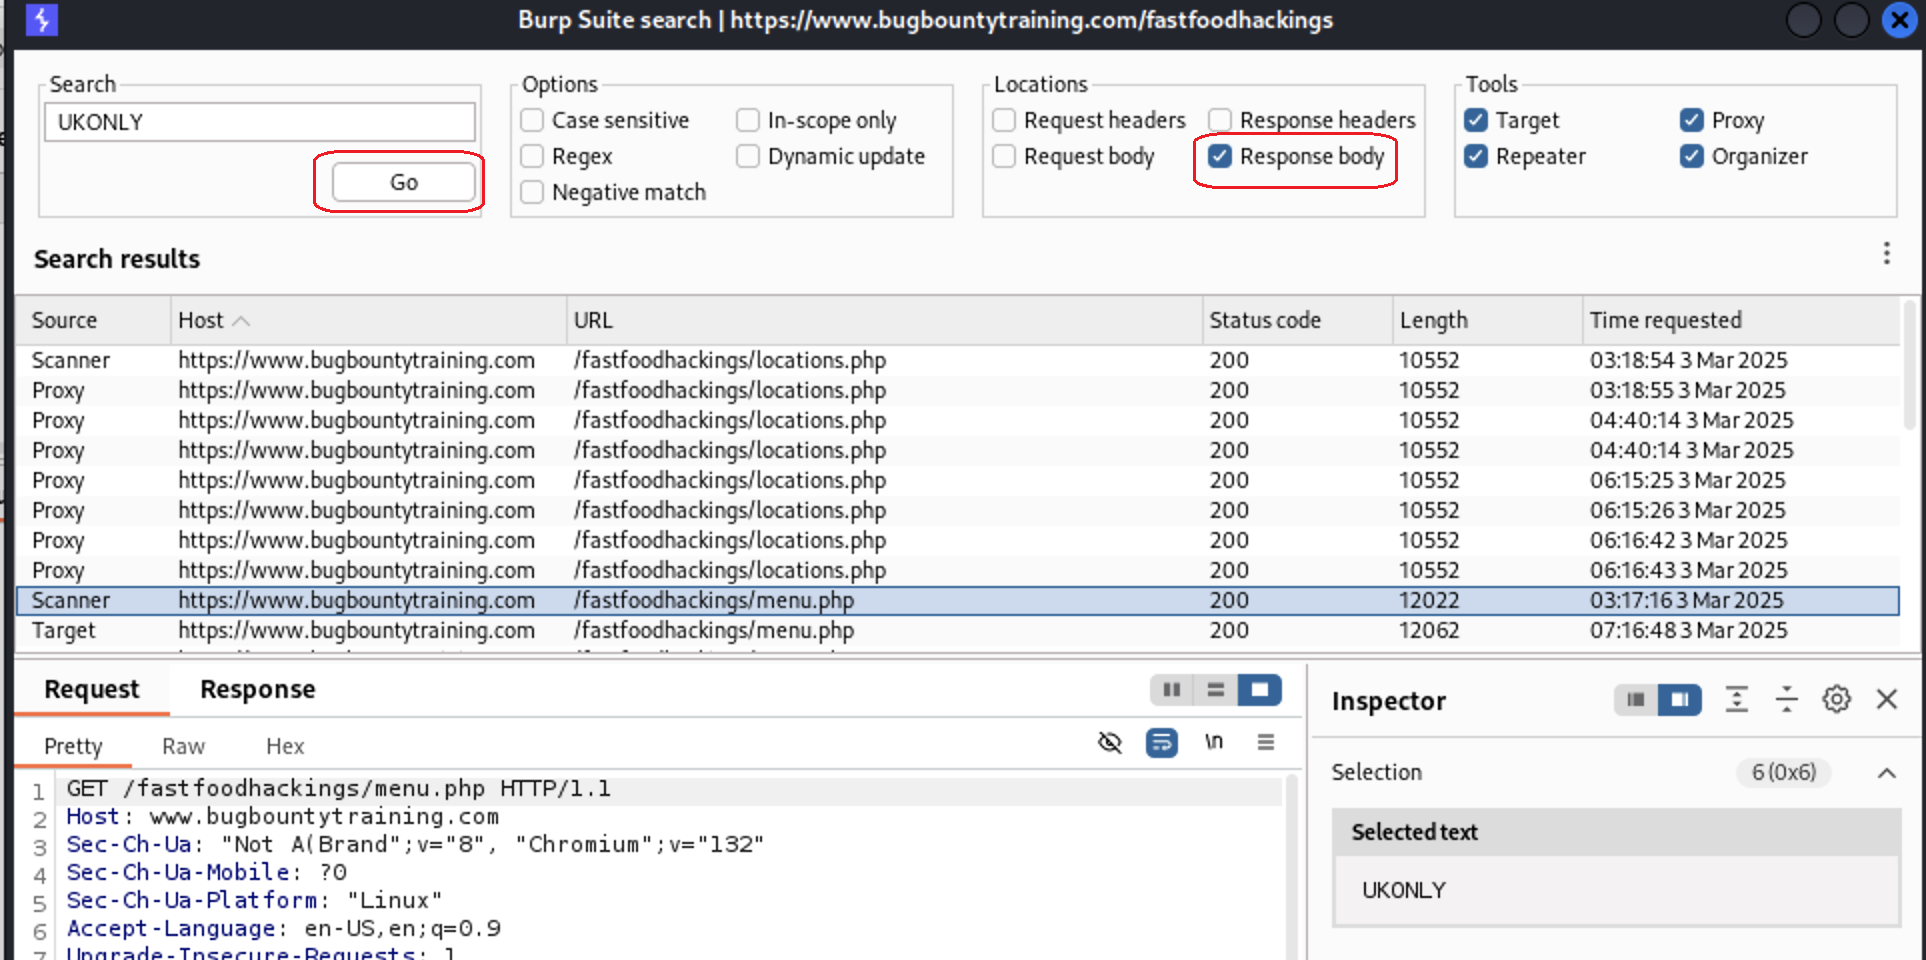Sort results by the Time requested column
Viewport: 1926px width, 960px height.
(1741, 320)
